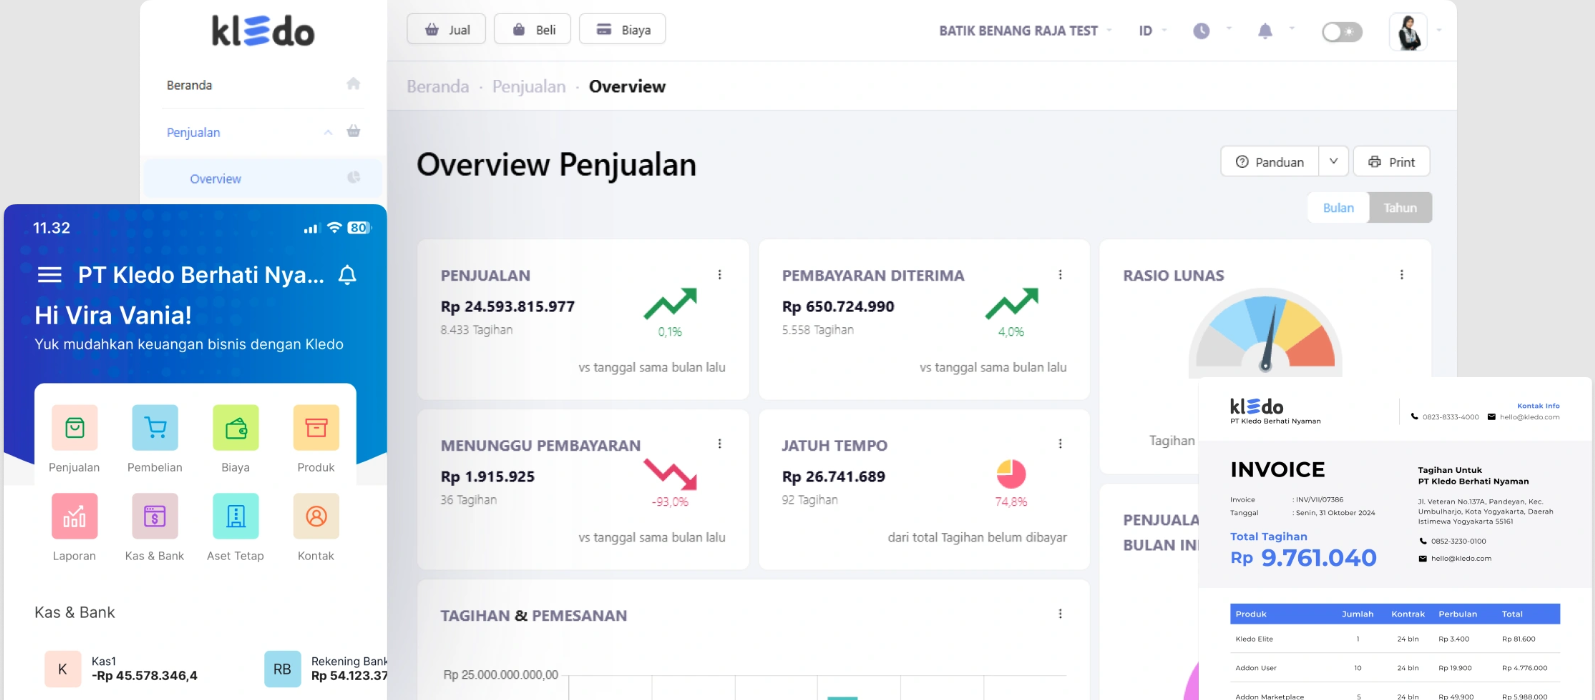Click the notification bell in top bar
Screen dimensions: 1595x700
1265,31
